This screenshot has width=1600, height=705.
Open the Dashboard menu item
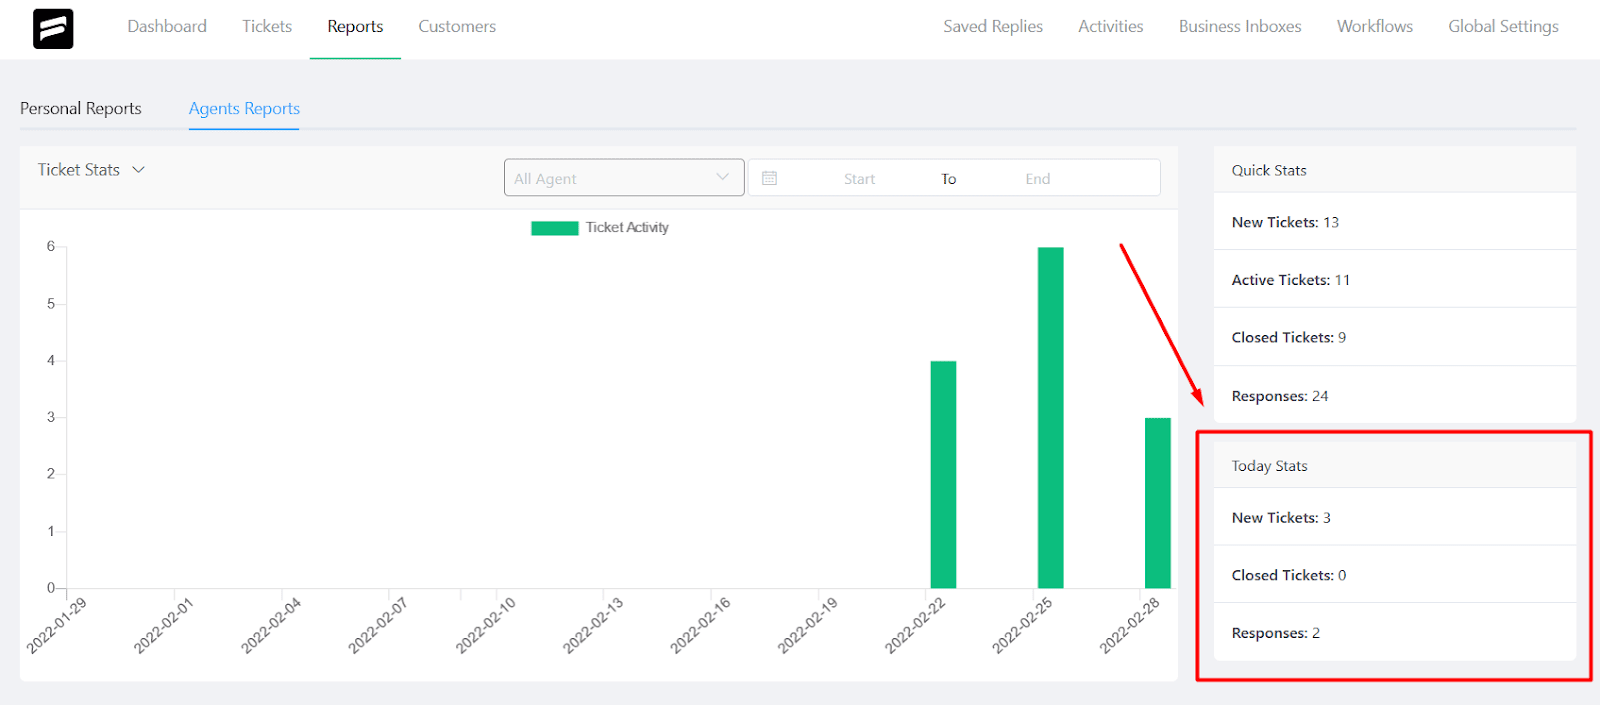pos(167,26)
